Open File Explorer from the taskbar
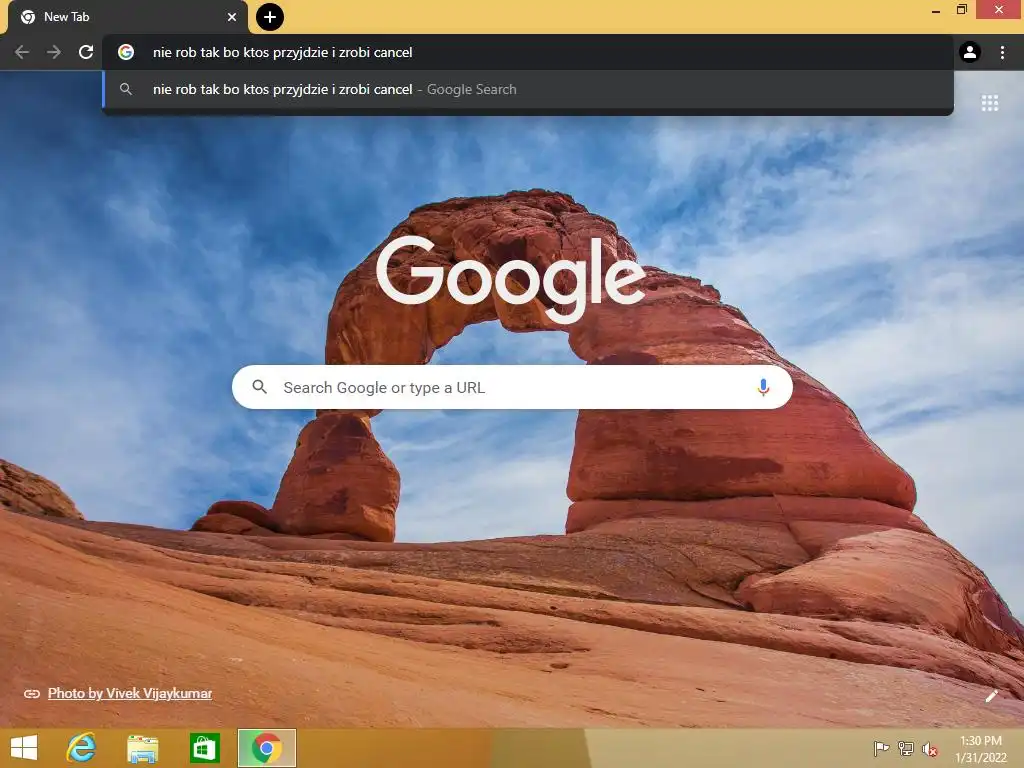This screenshot has width=1024, height=768. (142, 748)
